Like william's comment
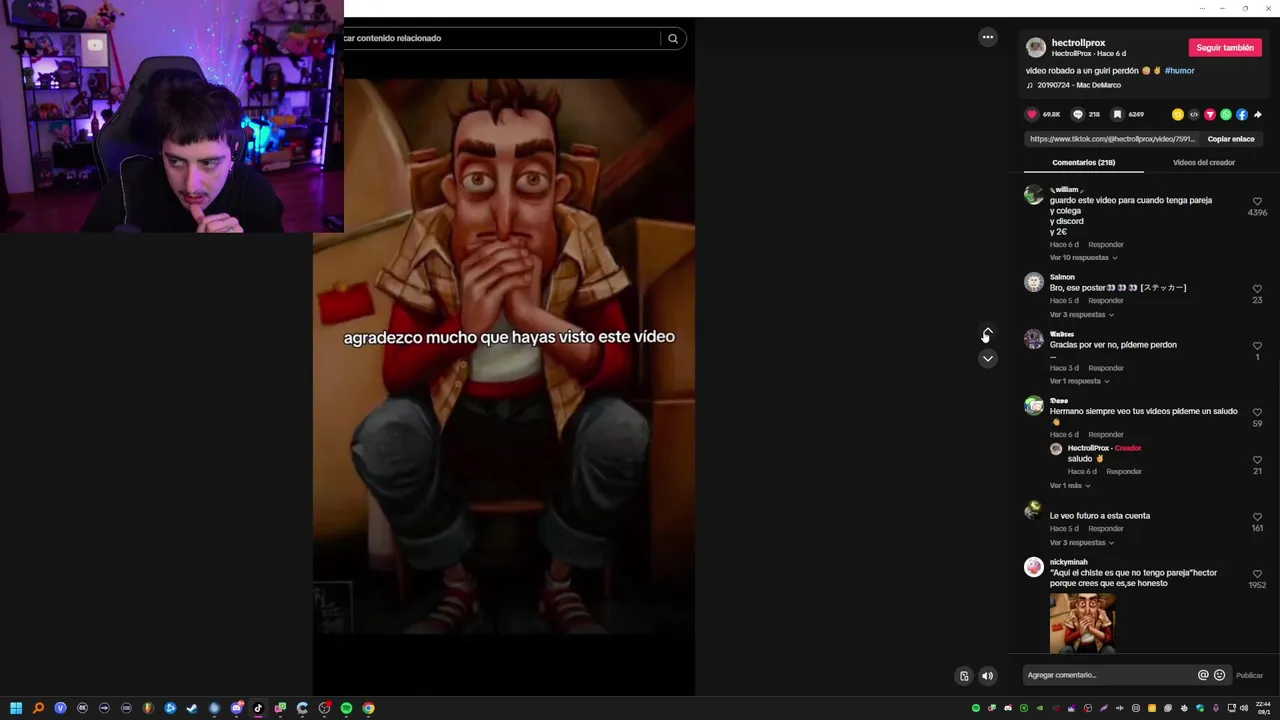This screenshot has height=720, width=1280. point(1257,201)
